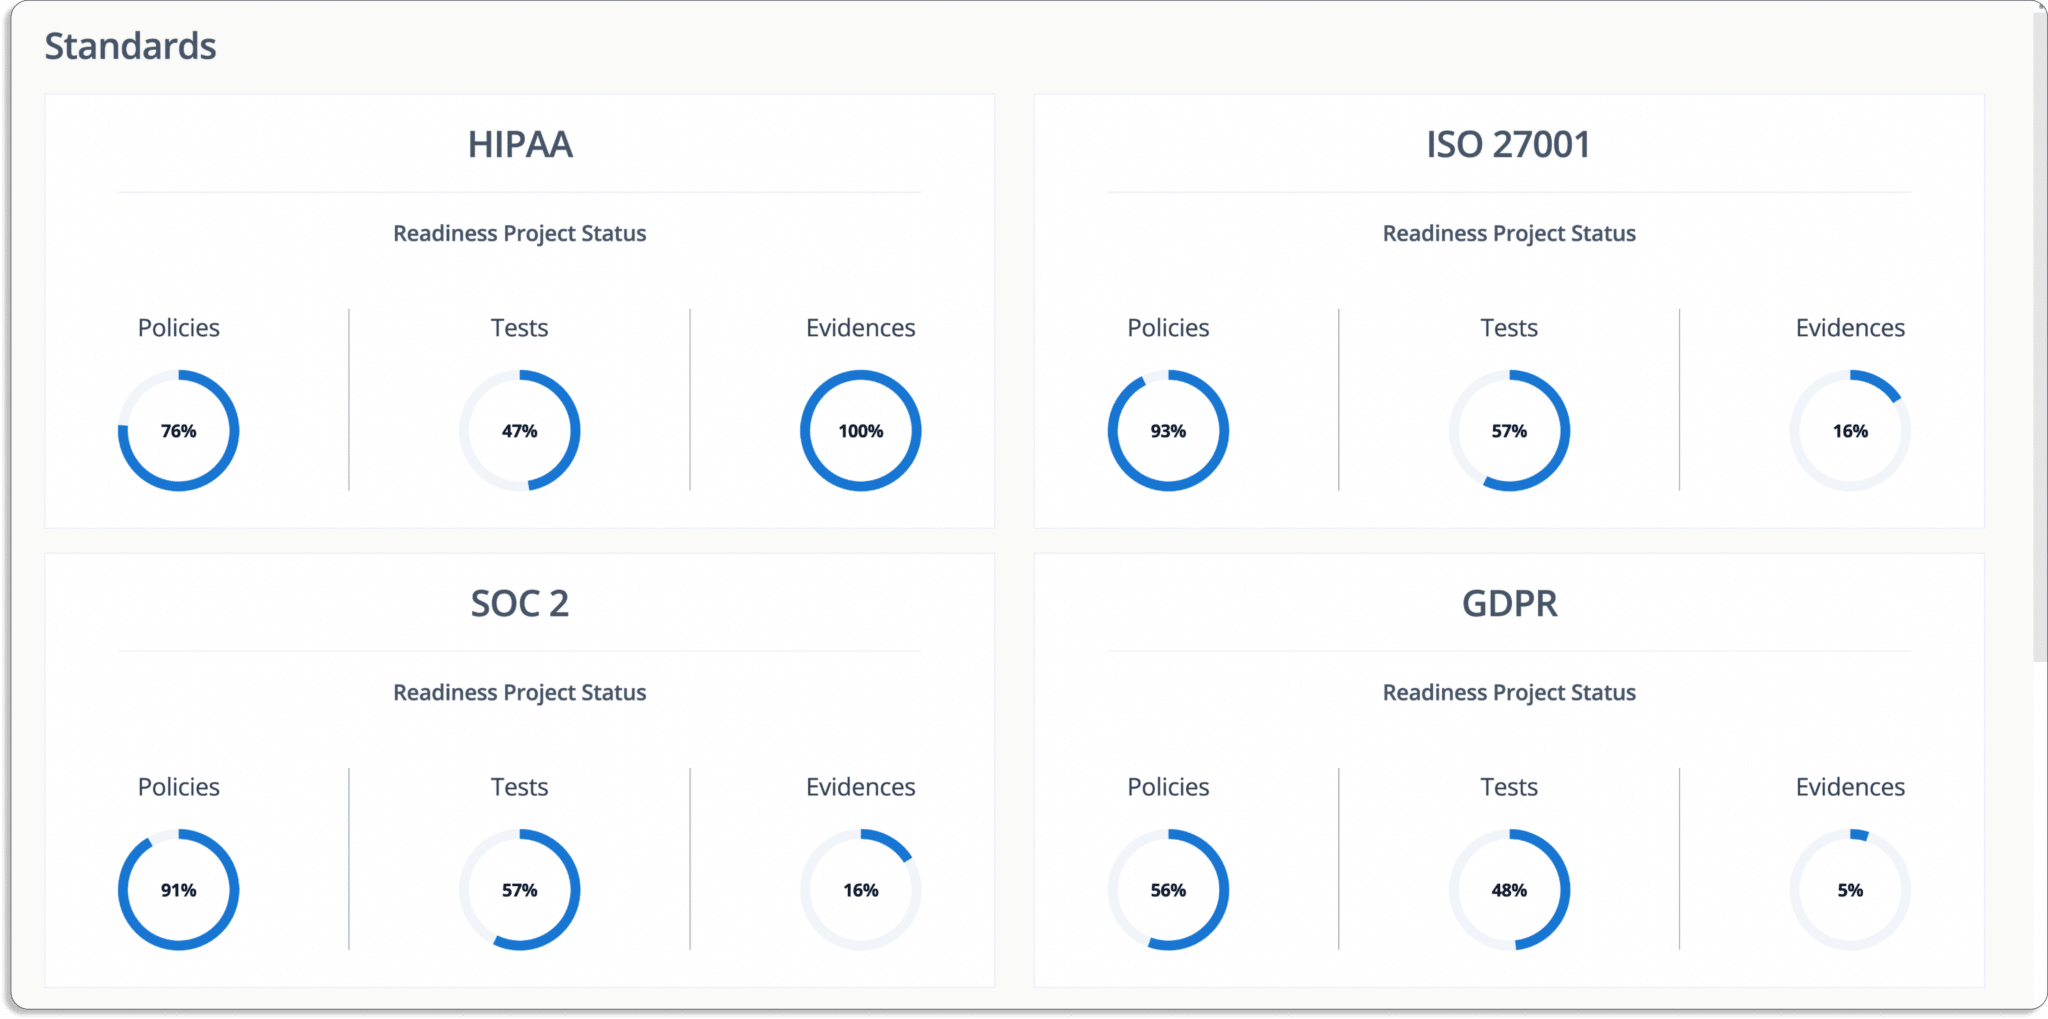Click the Tests label in SOC 2 card
The width and height of the screenshot is (2048, 1019).
coord(520,787)
